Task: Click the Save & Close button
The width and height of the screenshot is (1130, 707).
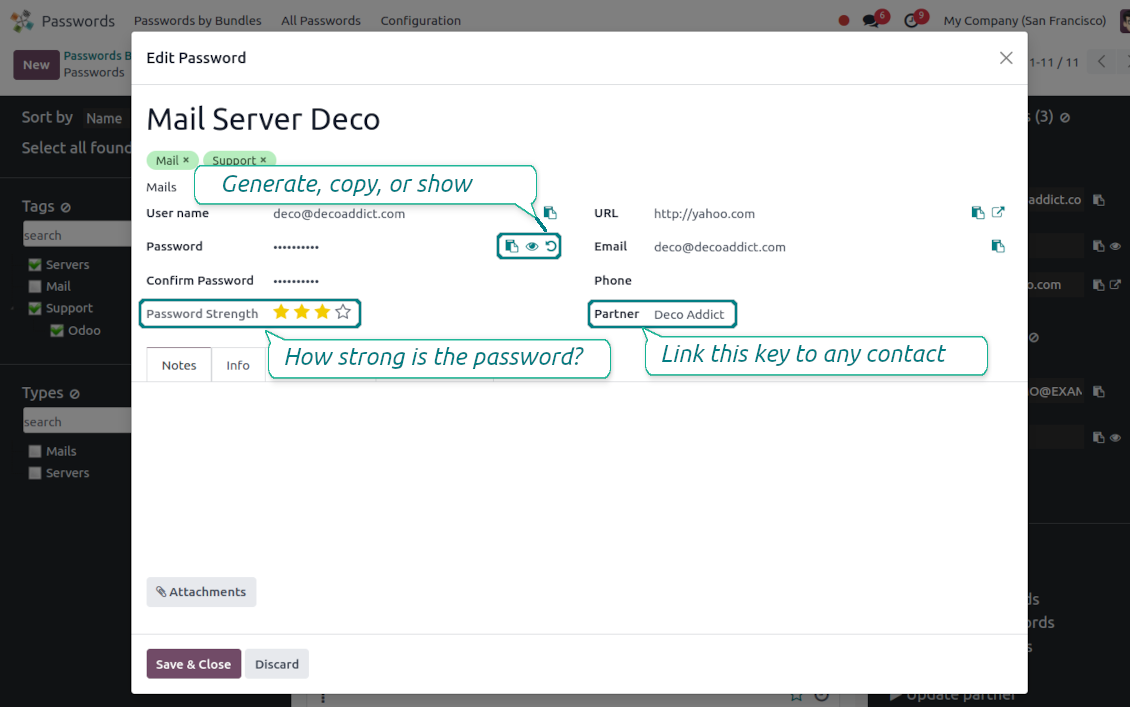Action: [193, 664]
